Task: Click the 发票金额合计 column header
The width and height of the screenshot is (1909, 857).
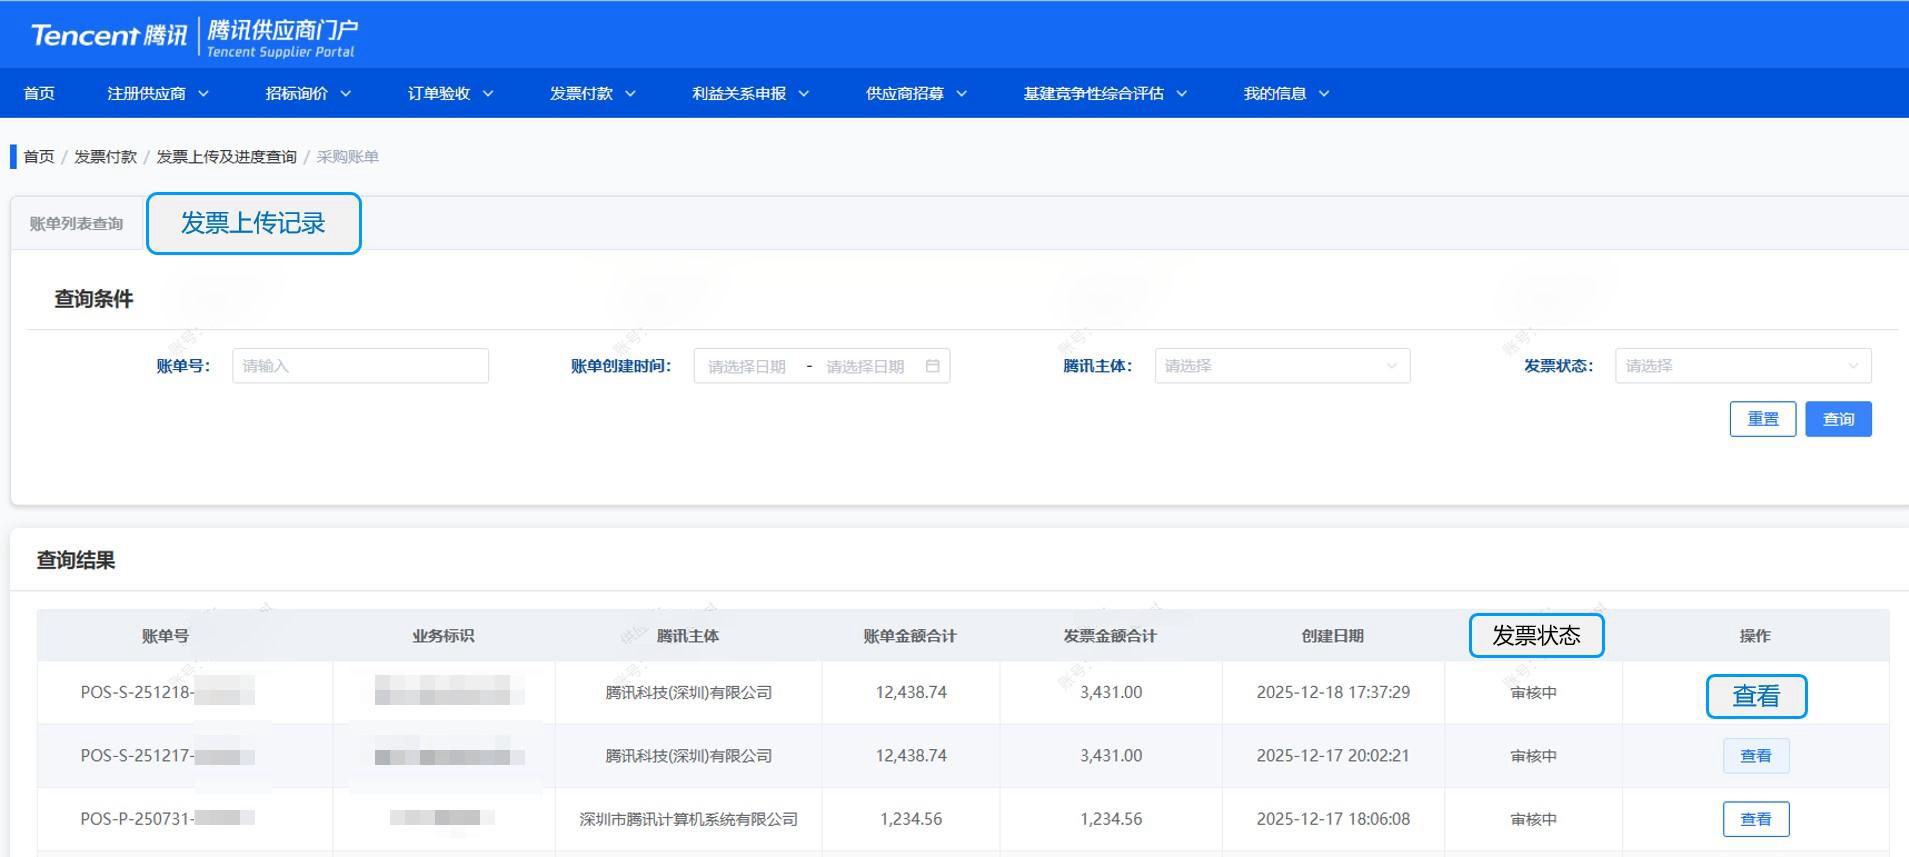Action: (x=1110, y=636)
